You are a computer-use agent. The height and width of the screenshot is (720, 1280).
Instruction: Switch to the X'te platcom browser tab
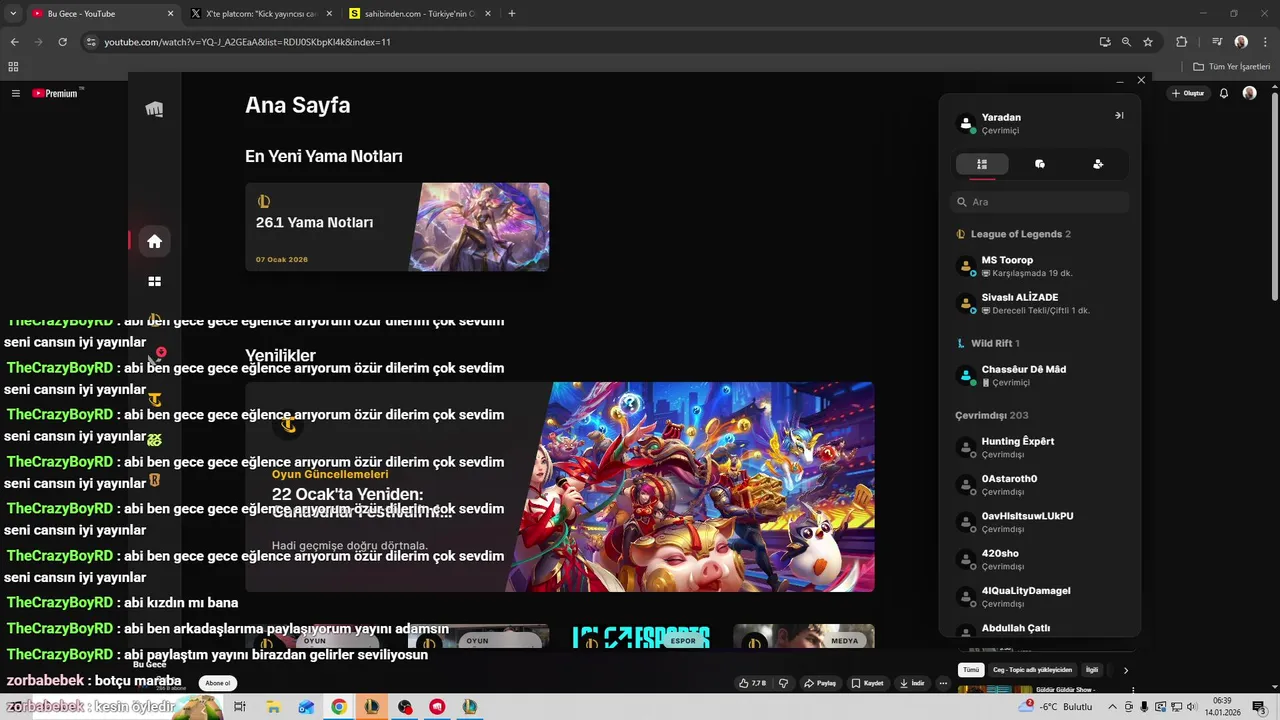pyautogui.click(x=262, y=14)
